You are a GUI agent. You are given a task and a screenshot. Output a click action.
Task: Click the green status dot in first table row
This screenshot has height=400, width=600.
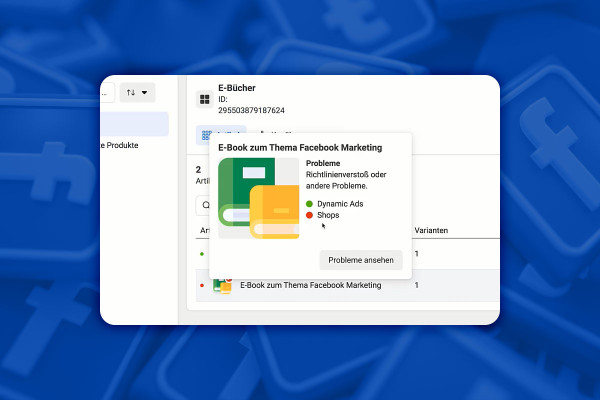click(x=202, y=254)
